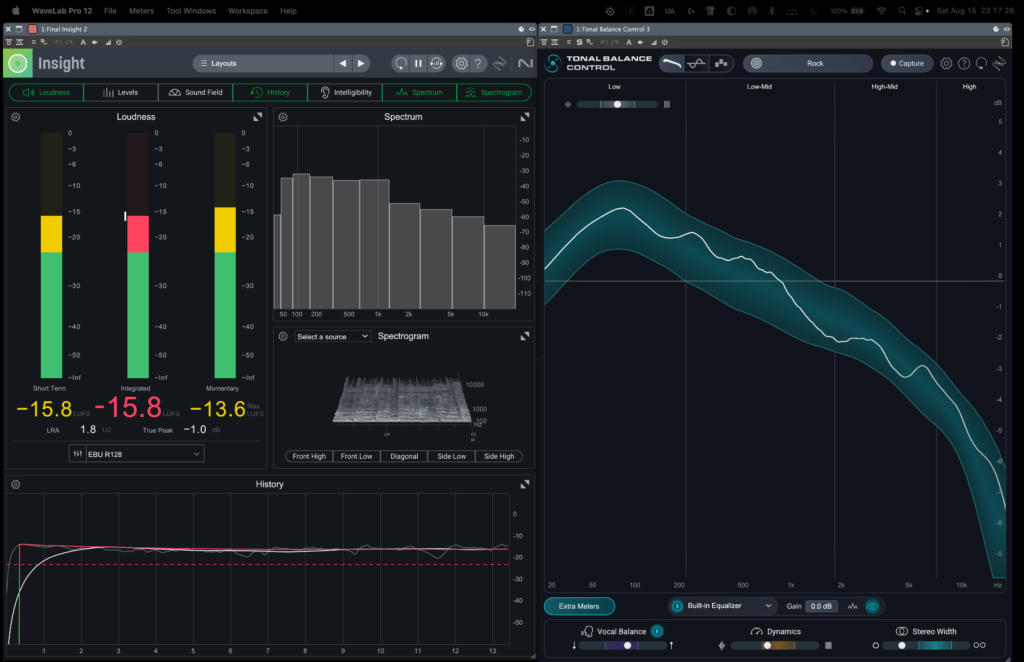The width and height of the screenshot is (1024, 662).
Task: Toggle the Sound Field module tab
Action: 195,92
